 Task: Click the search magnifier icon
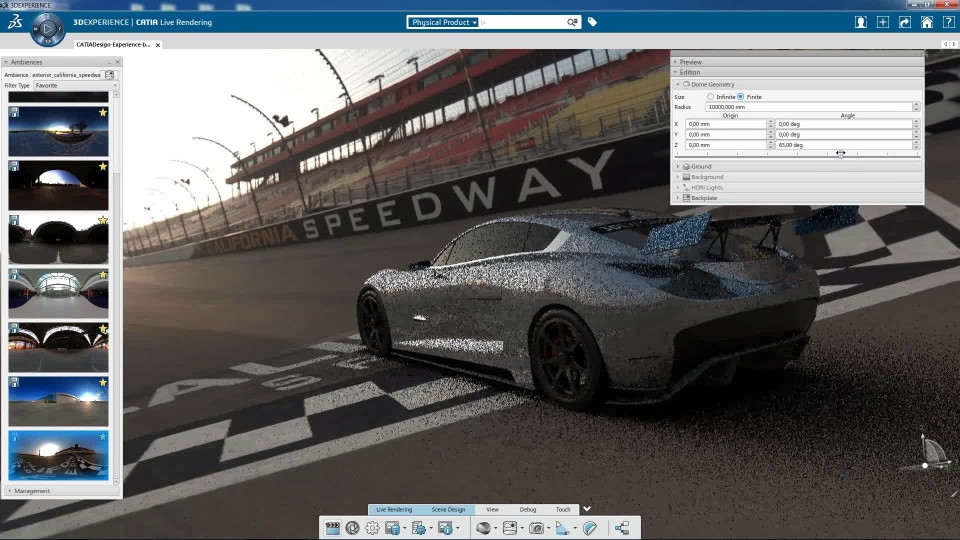(572, 22)
